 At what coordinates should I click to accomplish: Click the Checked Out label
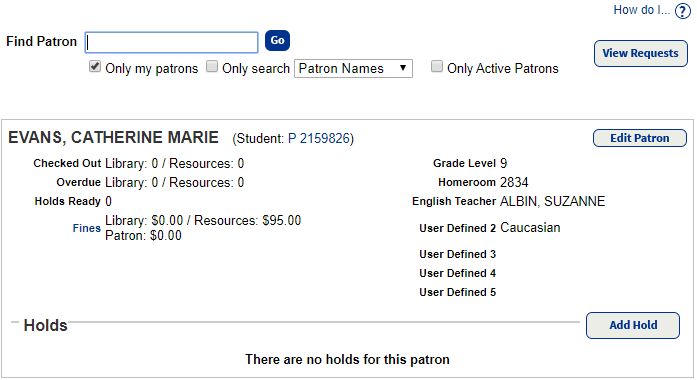pyautogui.click(x=67, y=164)
